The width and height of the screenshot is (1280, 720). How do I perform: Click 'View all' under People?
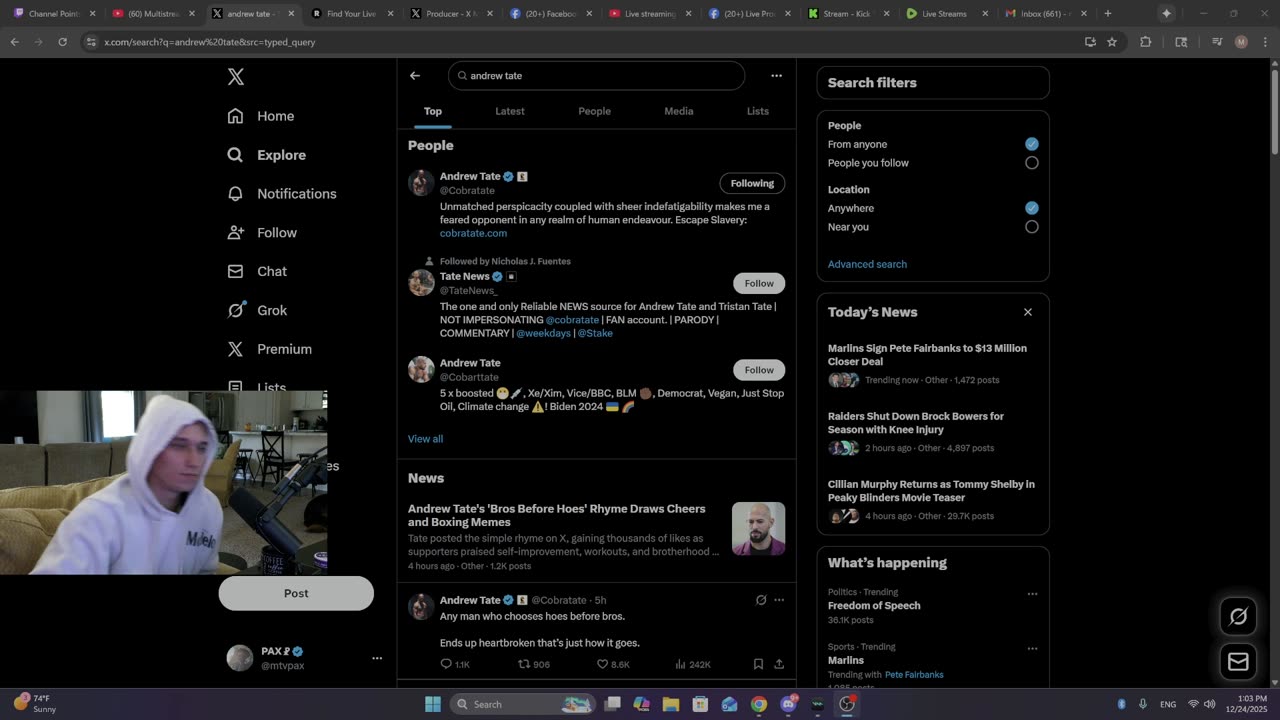point(425,439)
